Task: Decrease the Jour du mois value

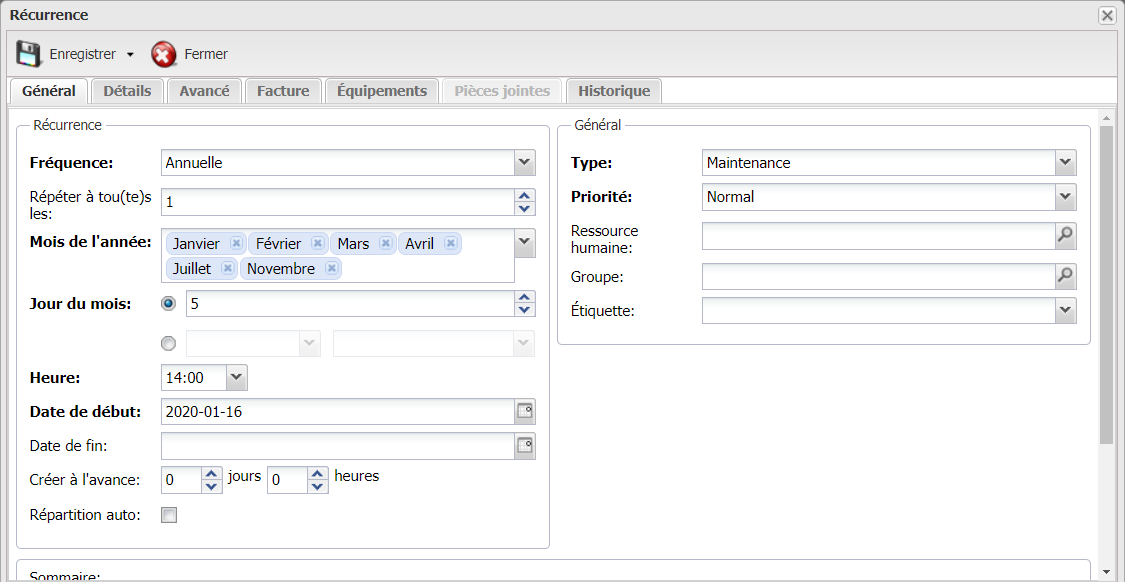Action: [x=525, y=311]
